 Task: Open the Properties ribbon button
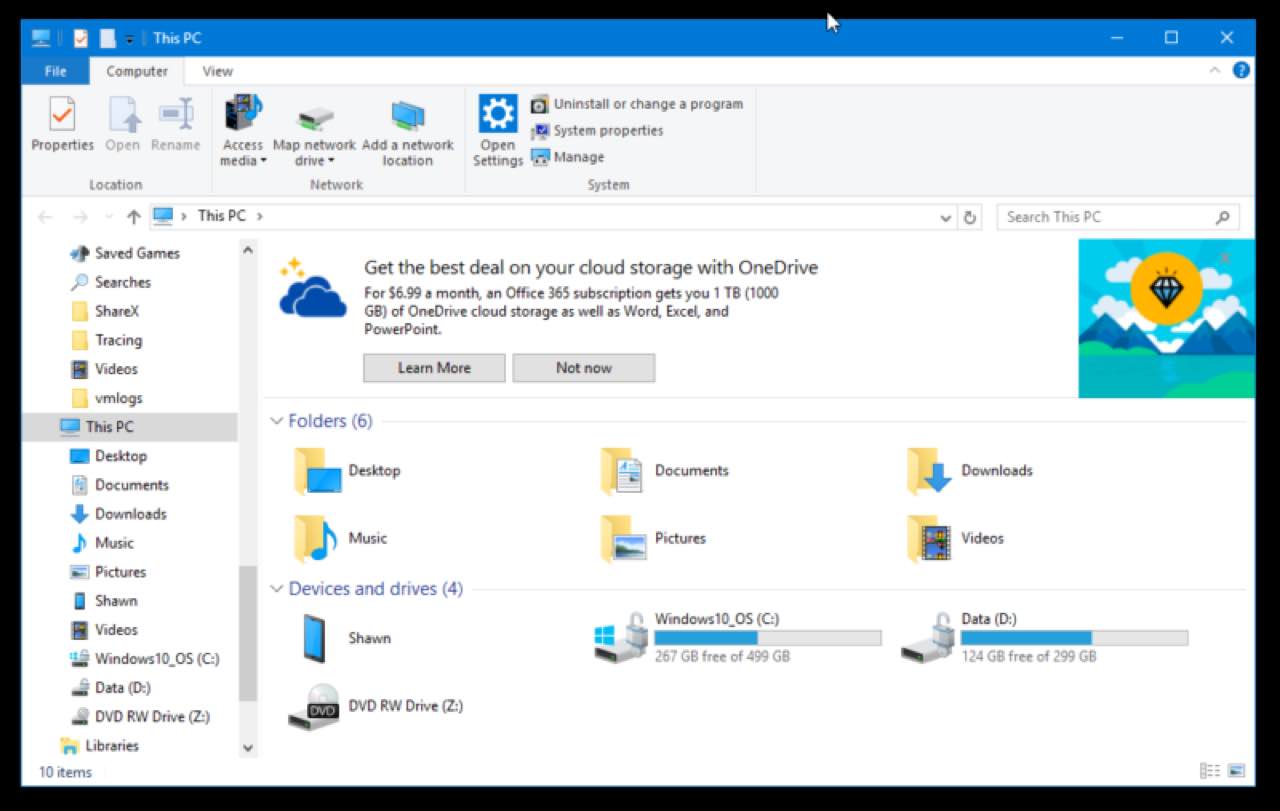click(x=62, y=124)
